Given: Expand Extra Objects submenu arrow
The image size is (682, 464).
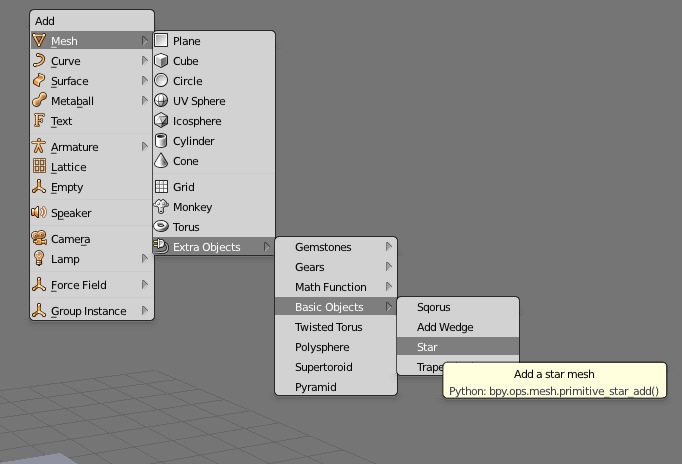Looking at the screenshot, I should point(267,247).
